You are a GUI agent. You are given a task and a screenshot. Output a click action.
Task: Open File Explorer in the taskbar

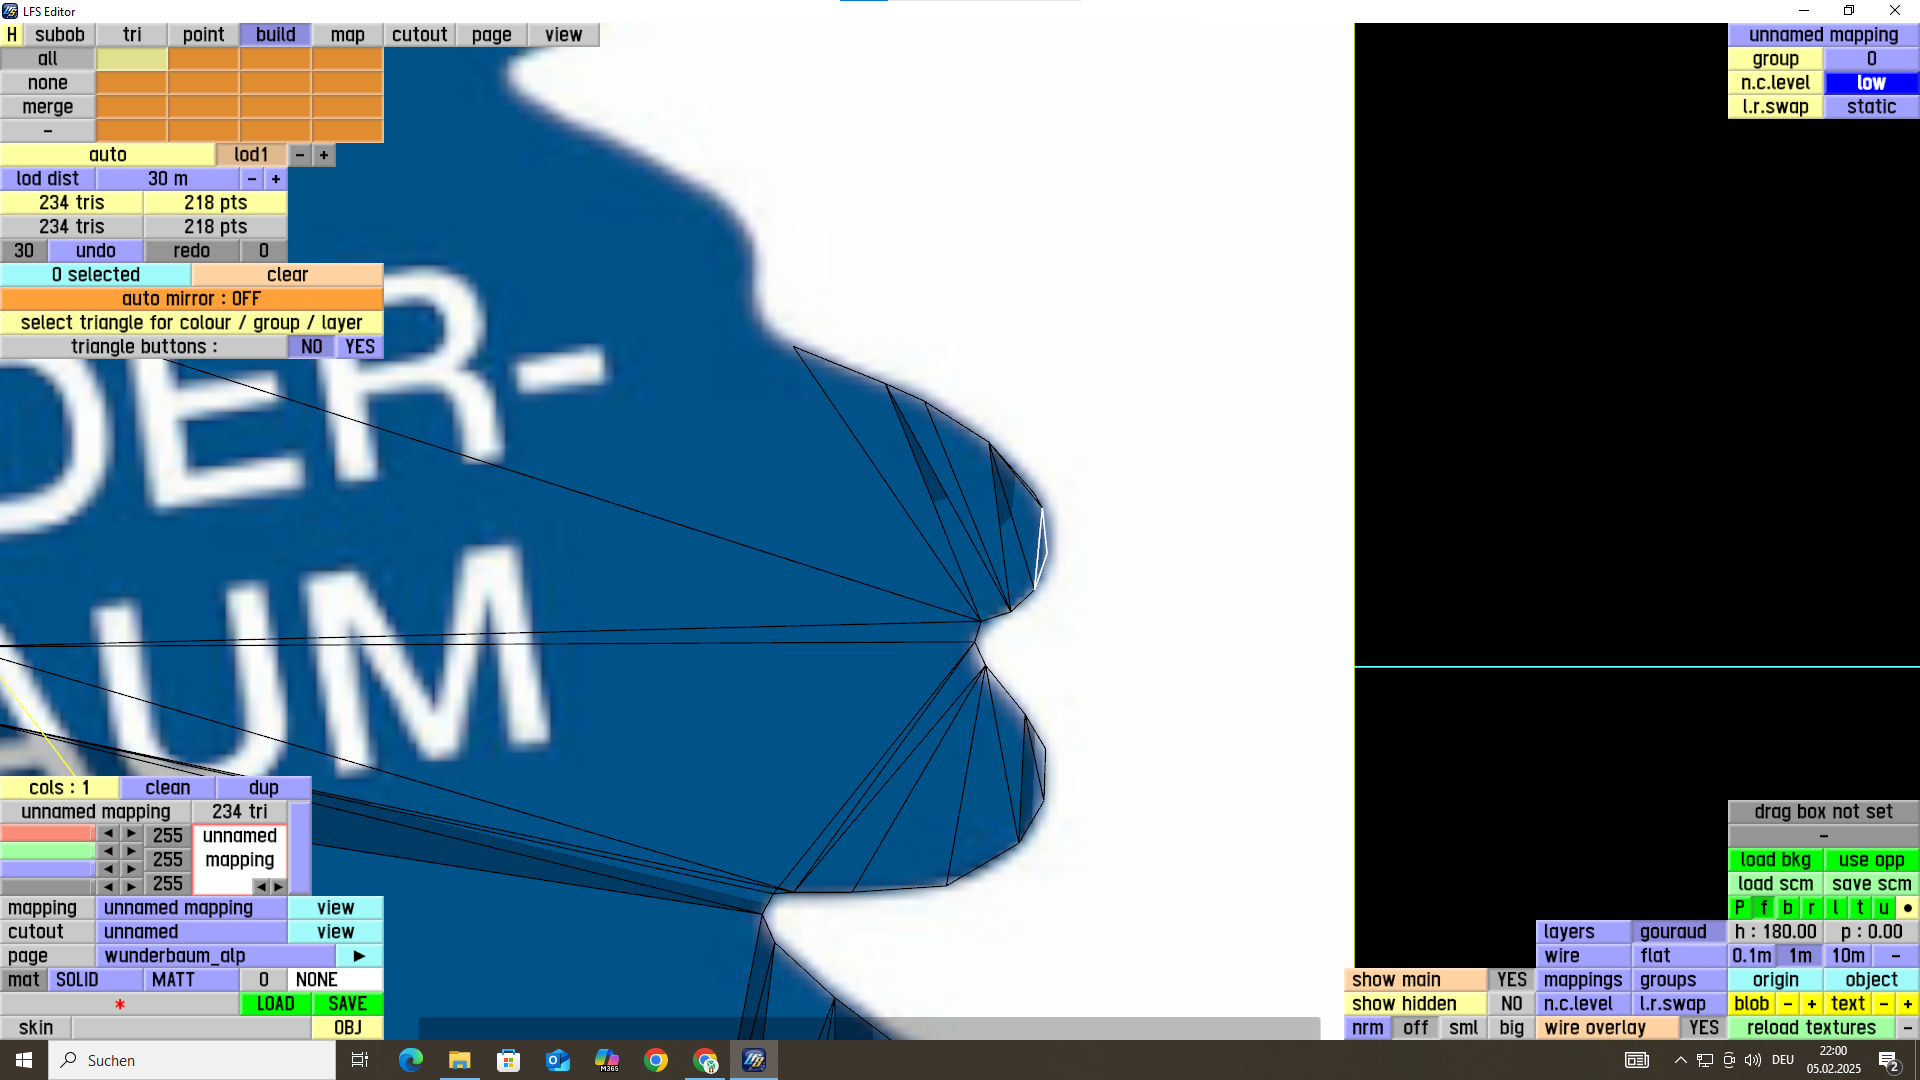[459, 1060]
